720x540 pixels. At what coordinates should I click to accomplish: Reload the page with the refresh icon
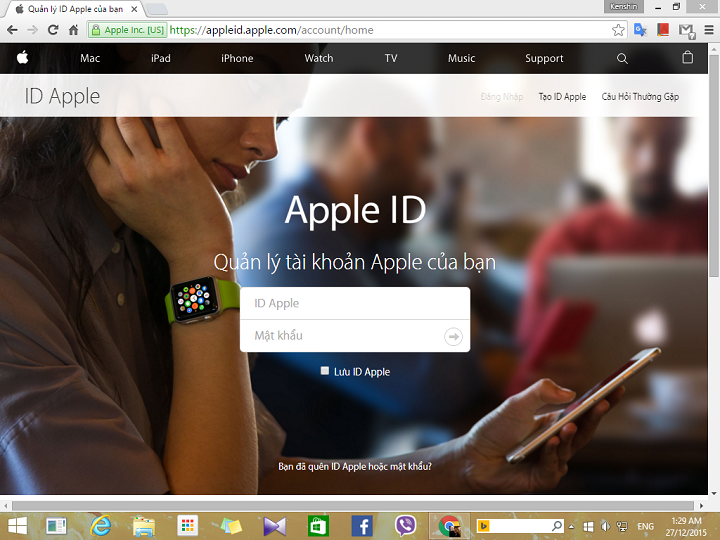[53, 30]
